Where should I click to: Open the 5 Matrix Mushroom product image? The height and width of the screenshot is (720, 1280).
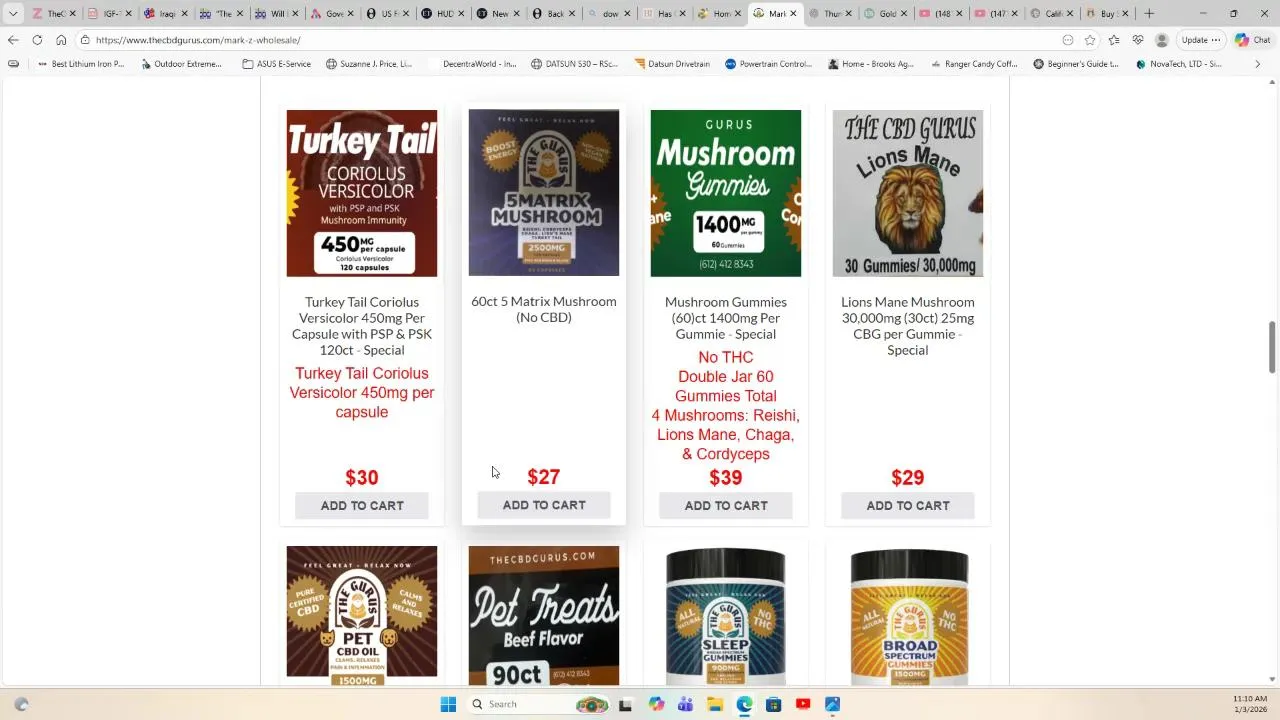pyautogui.click(x=544, y=193)
